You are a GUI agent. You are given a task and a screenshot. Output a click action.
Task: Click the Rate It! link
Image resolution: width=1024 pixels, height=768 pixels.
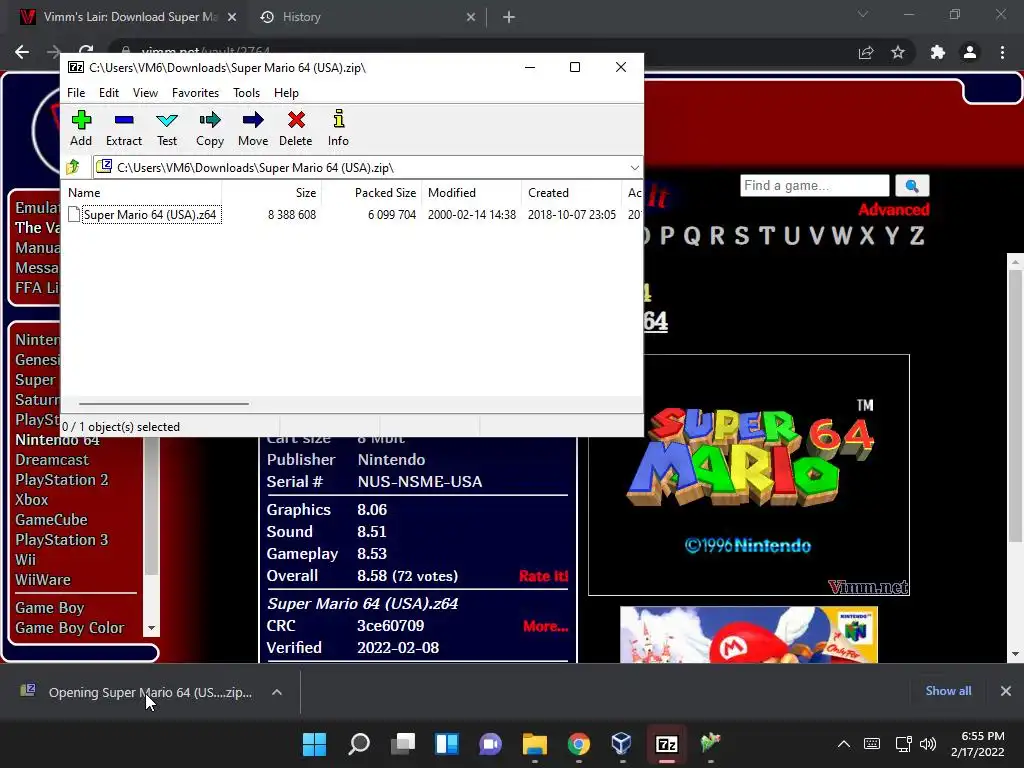click(x=543, y=576)
